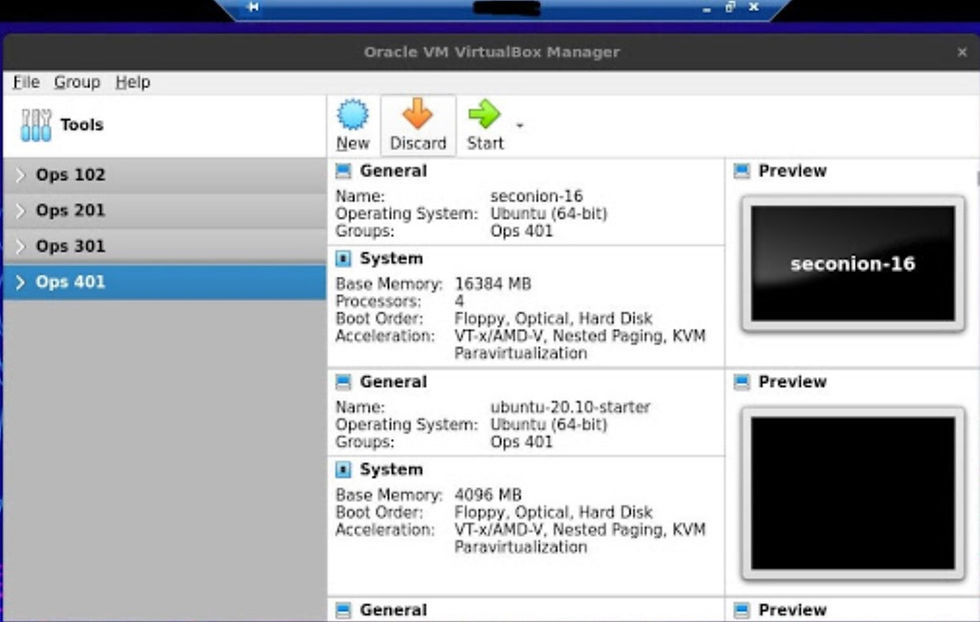The image size is (980, 622).
Task: Click the name value ubuntu-20.10-starter
Action: point(570,407)
